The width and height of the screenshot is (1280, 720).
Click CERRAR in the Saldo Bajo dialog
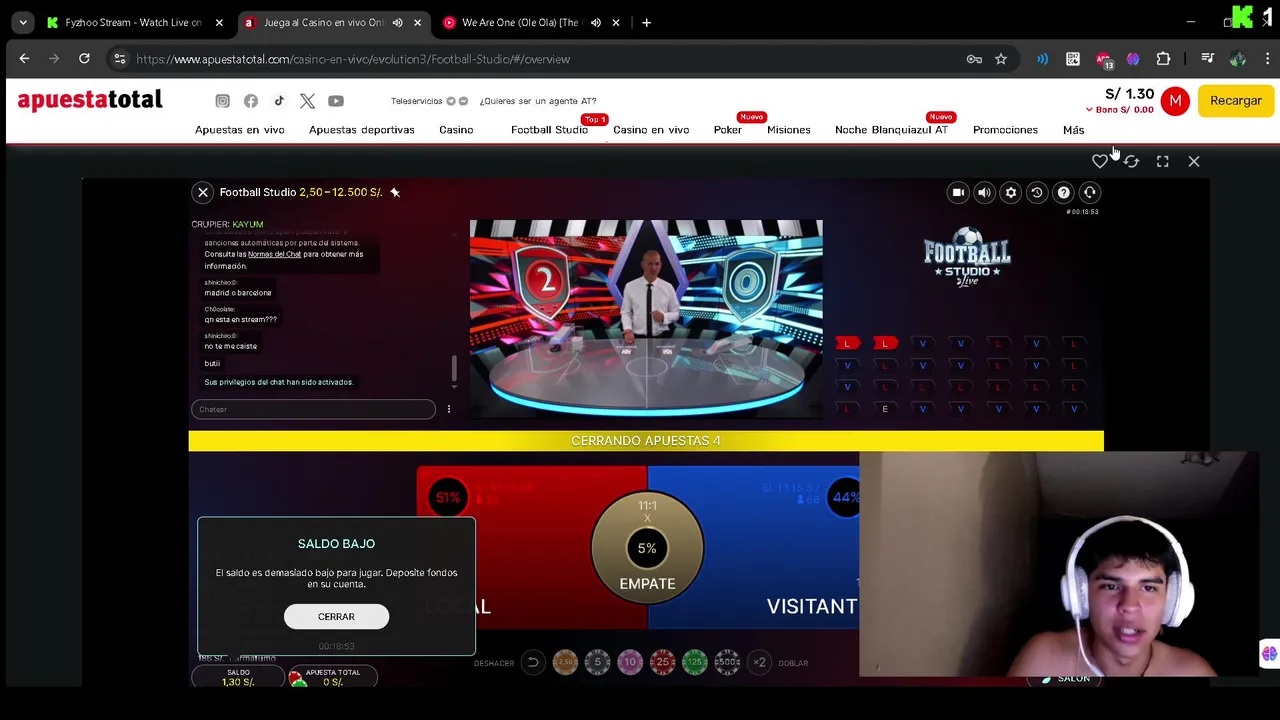336,617
